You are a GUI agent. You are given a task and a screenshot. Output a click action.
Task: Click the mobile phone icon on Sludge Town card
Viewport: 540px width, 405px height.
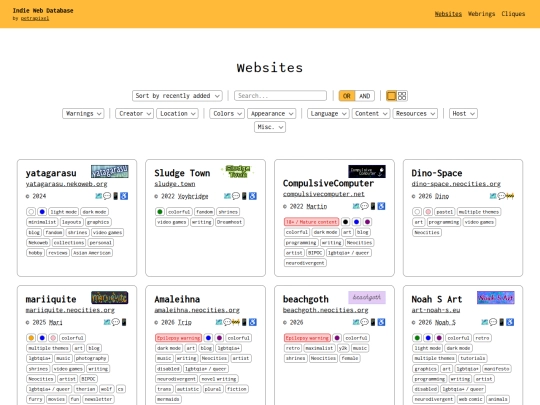pos(244,196)
